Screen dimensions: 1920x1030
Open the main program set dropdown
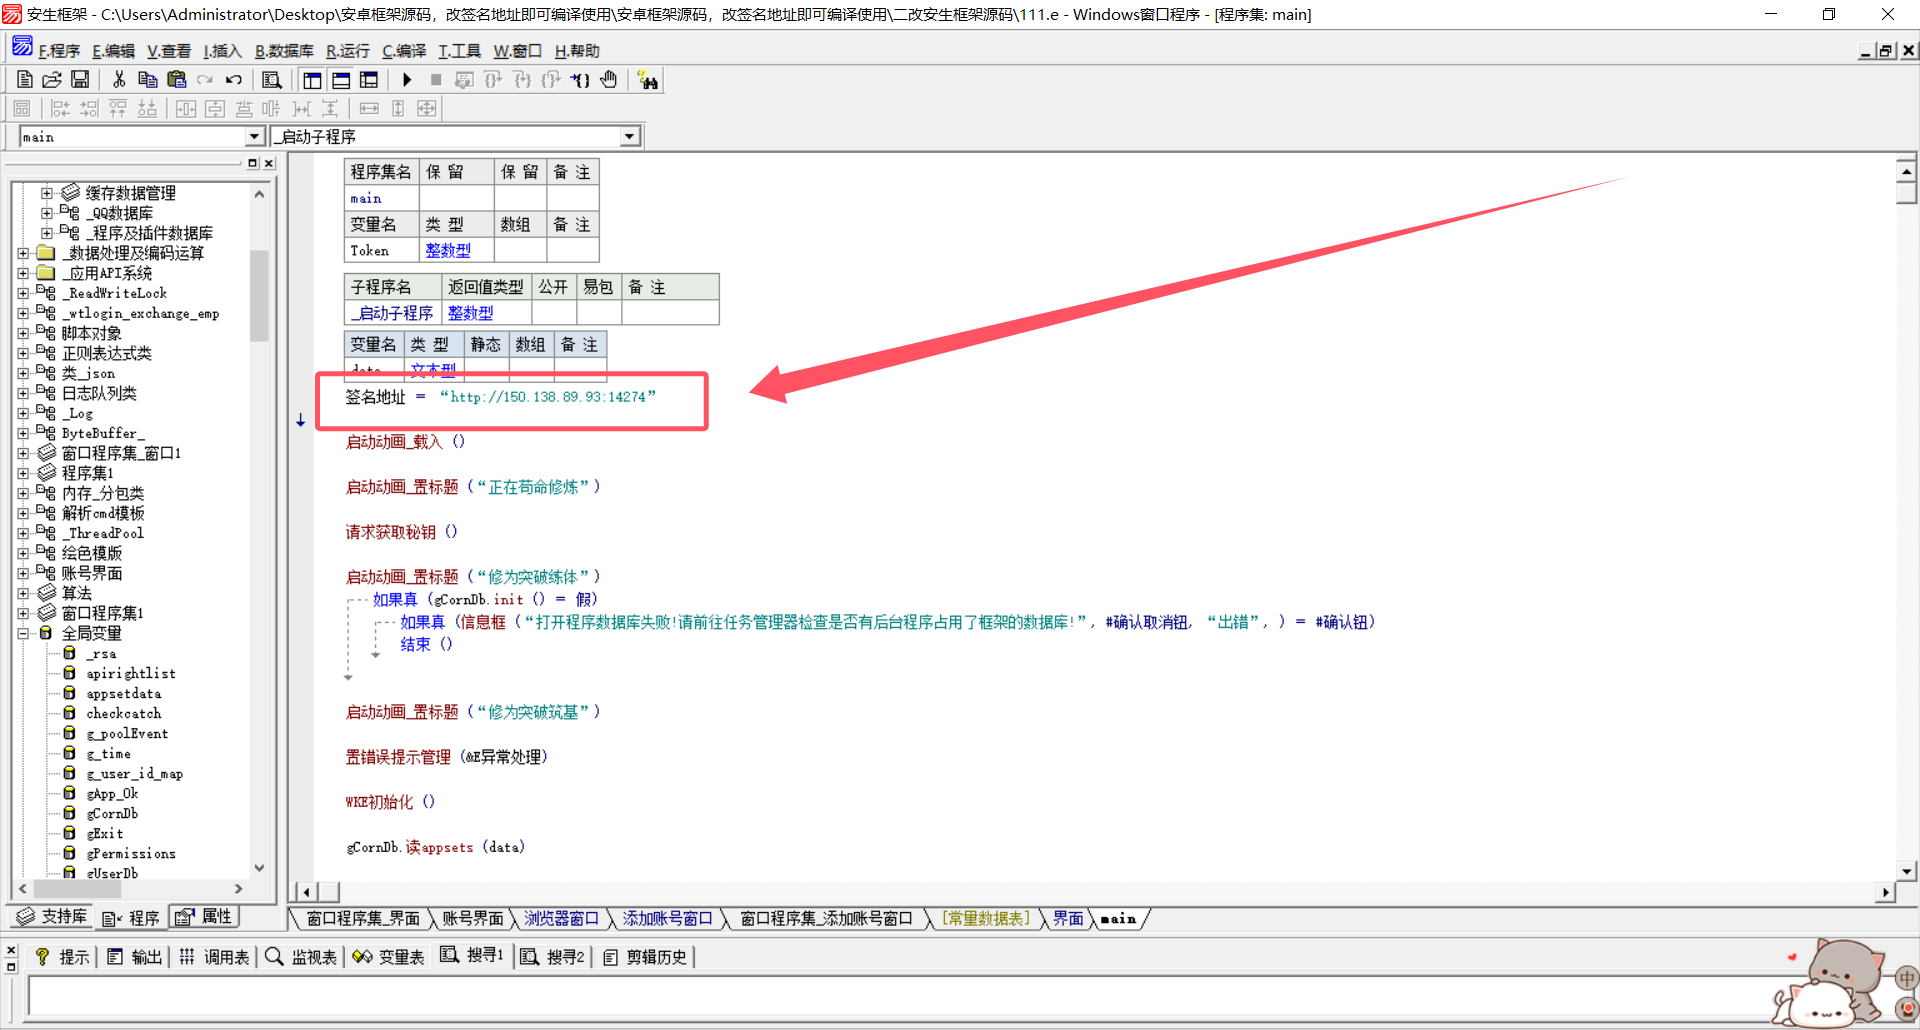[x=254, y=137]
